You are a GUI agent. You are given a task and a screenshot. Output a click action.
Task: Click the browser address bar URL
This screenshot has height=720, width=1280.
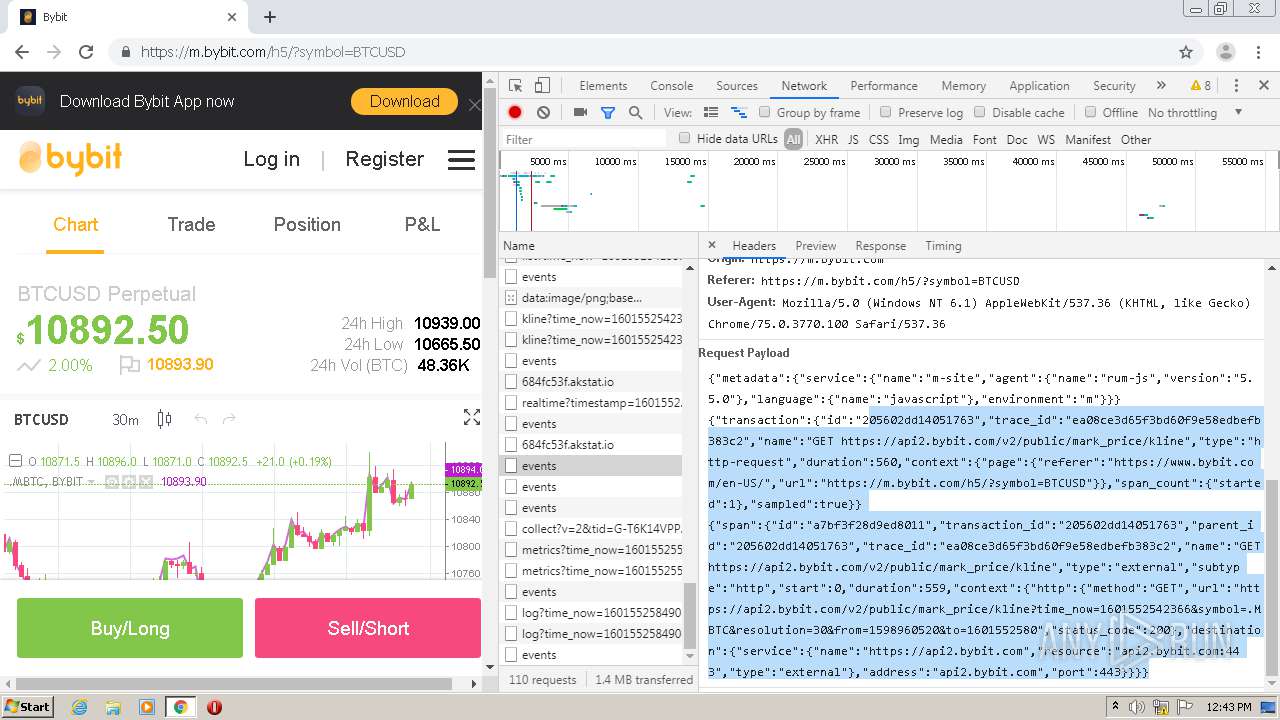(x=273, y=52)
